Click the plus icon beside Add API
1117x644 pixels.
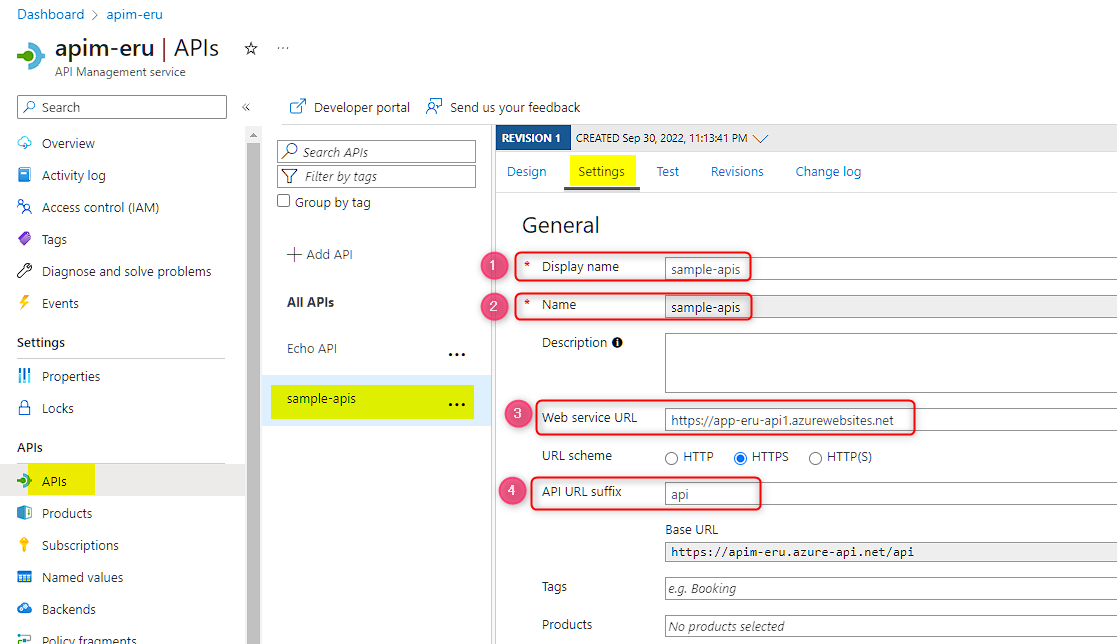(294, 254)
